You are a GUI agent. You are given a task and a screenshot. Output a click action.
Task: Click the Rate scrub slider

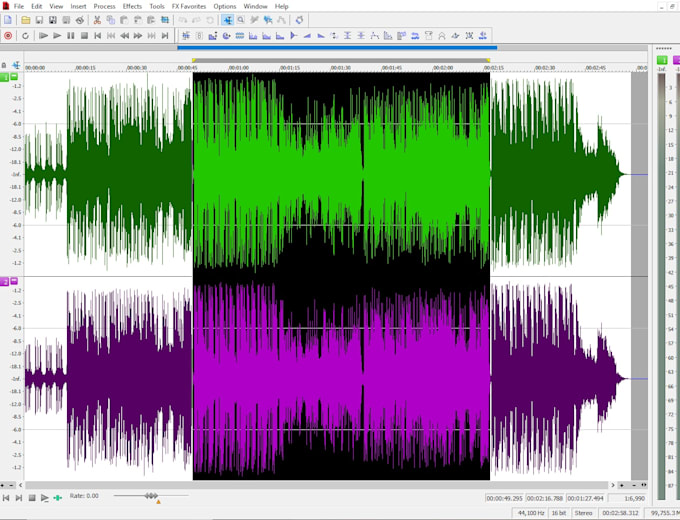tap(151, 496)
